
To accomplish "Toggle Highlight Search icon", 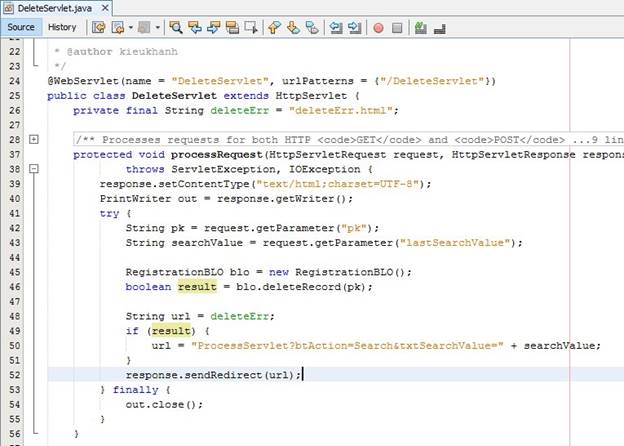I will [232, 27].
